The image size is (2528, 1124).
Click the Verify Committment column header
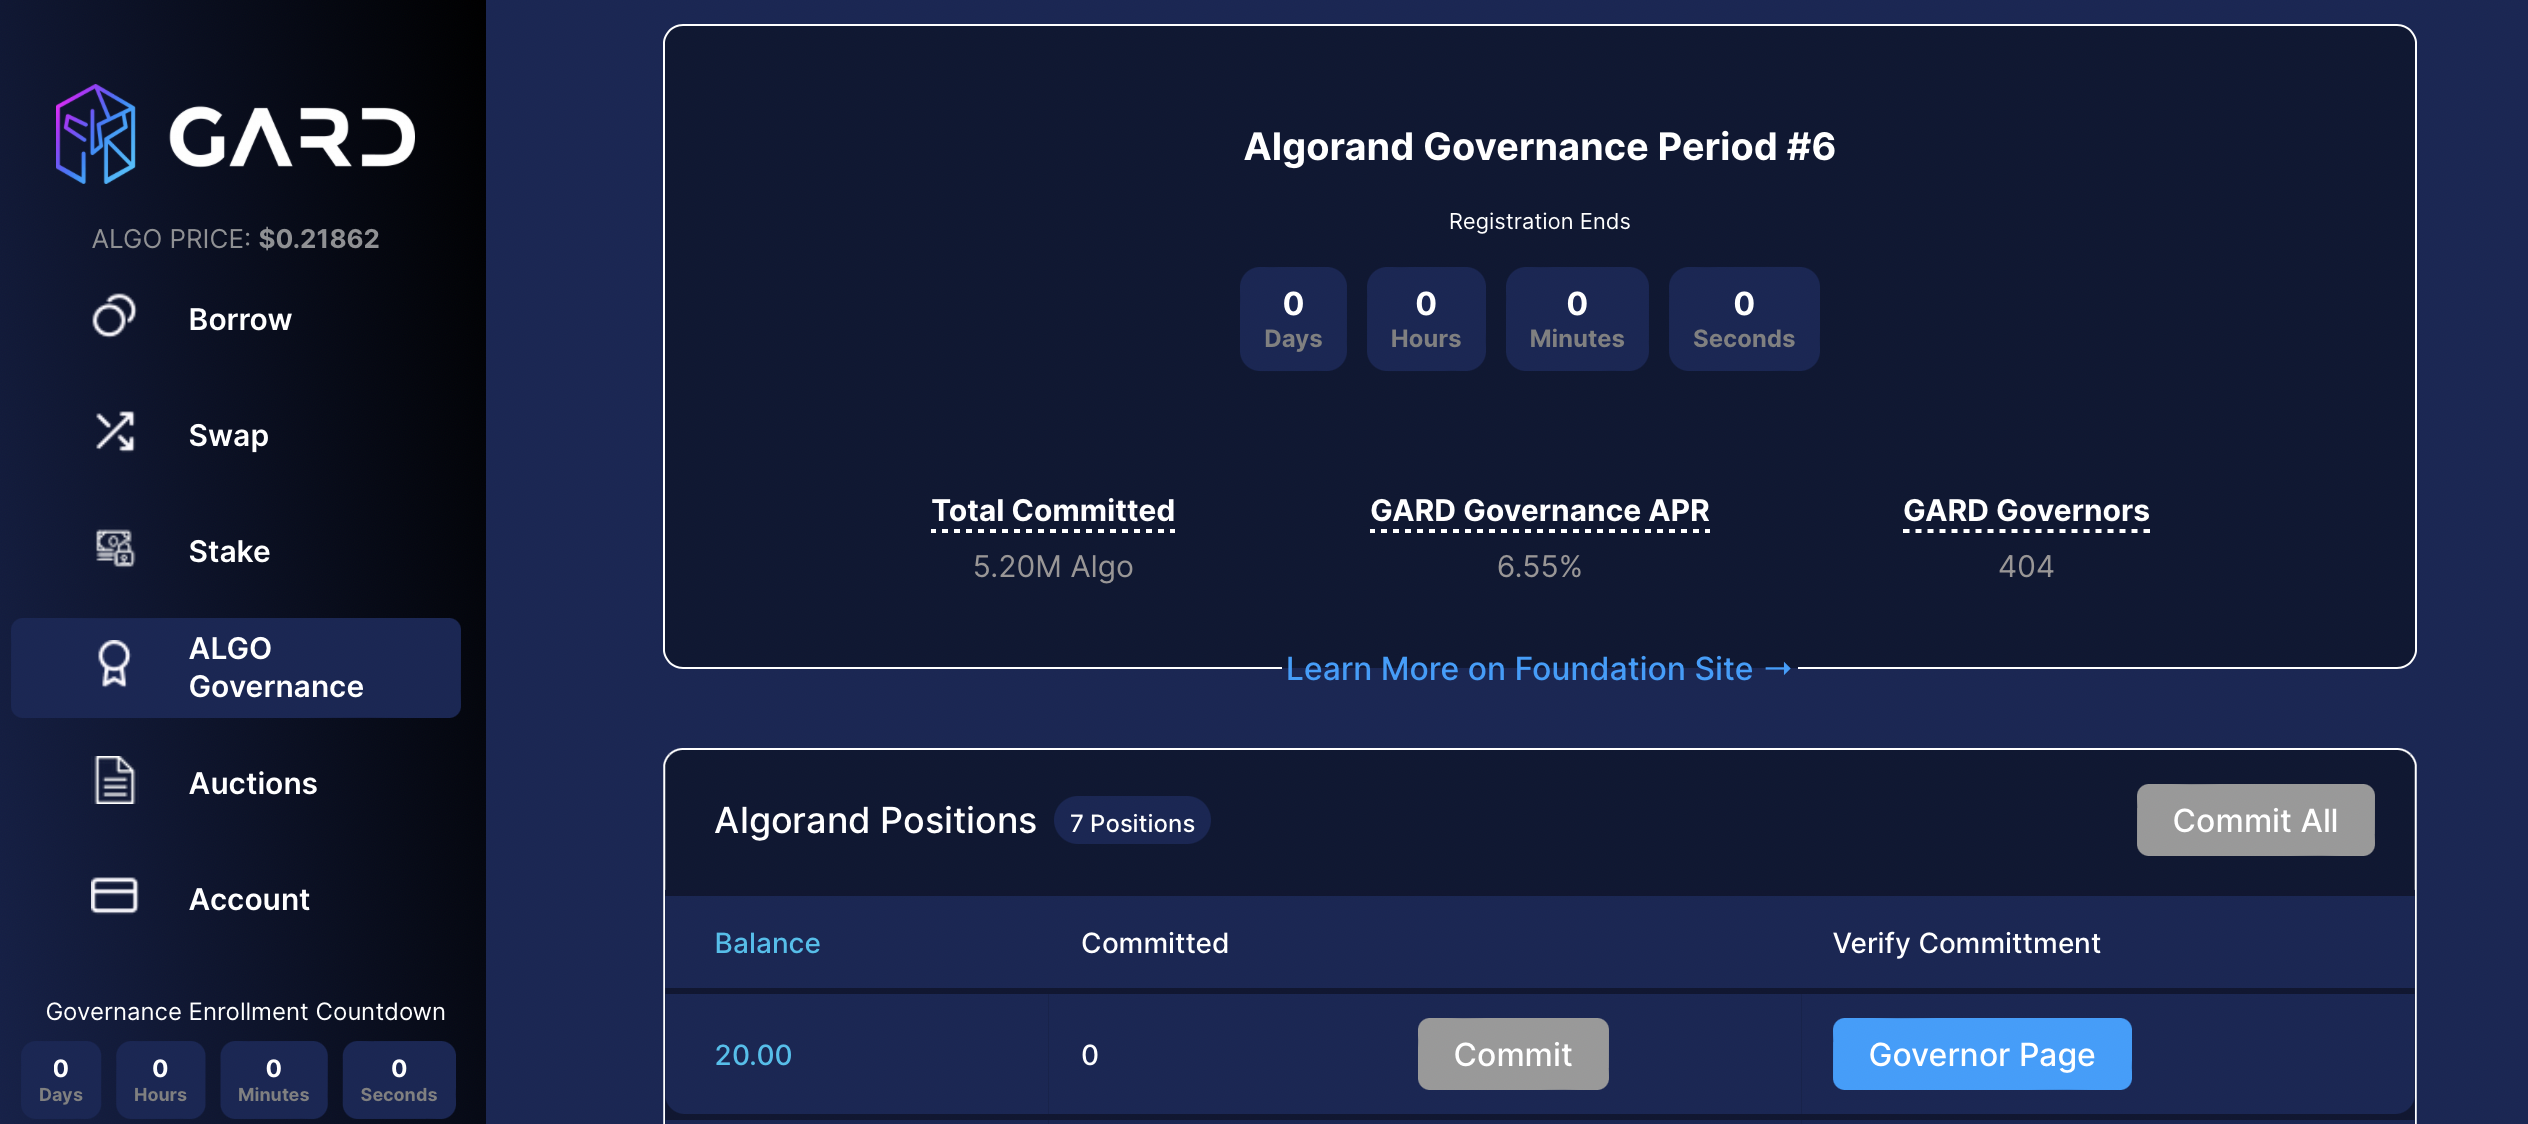(x=1966, y=943)
